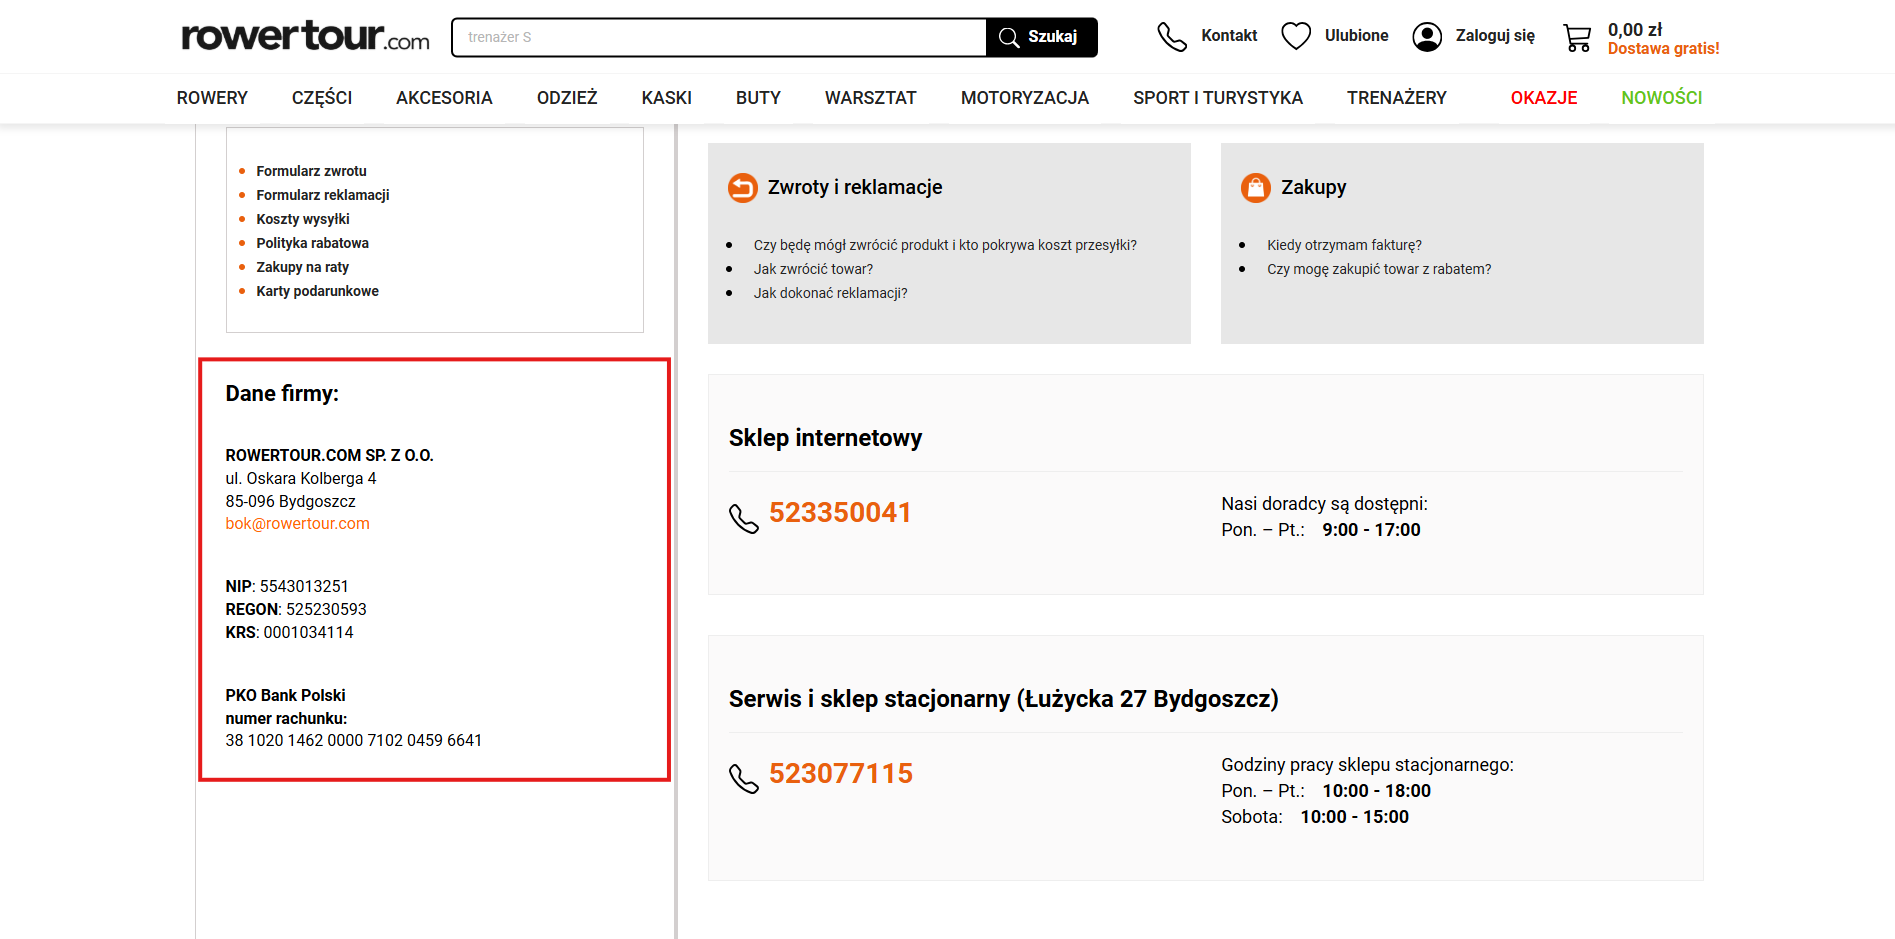Image resolution: width=1895 pixels, height=939 pixels.
Task: Click online shop phone number 523350041
Action: click(840, 513)
